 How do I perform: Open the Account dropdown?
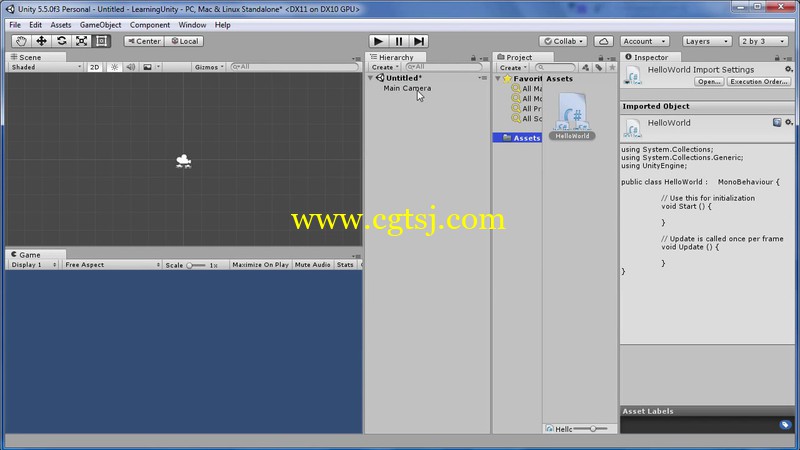[645, 41]
